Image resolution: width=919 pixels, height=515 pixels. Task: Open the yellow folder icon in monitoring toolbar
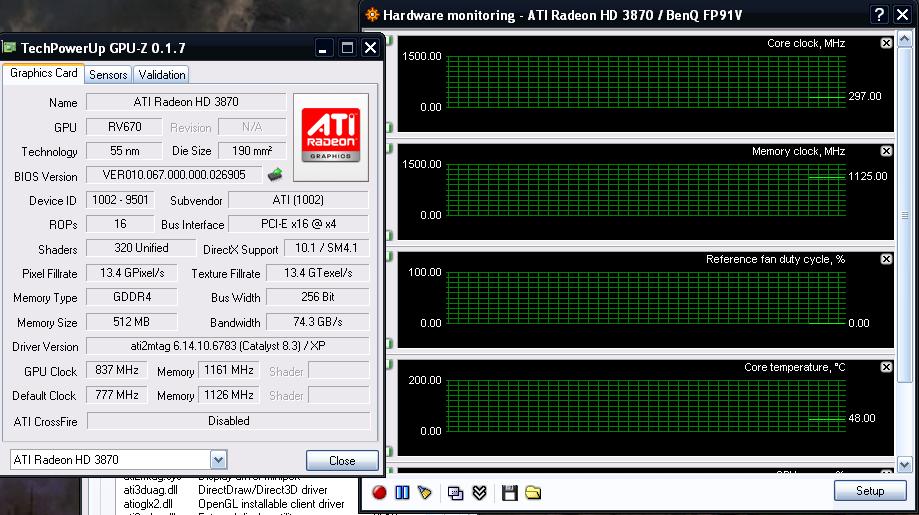point(533,493)
